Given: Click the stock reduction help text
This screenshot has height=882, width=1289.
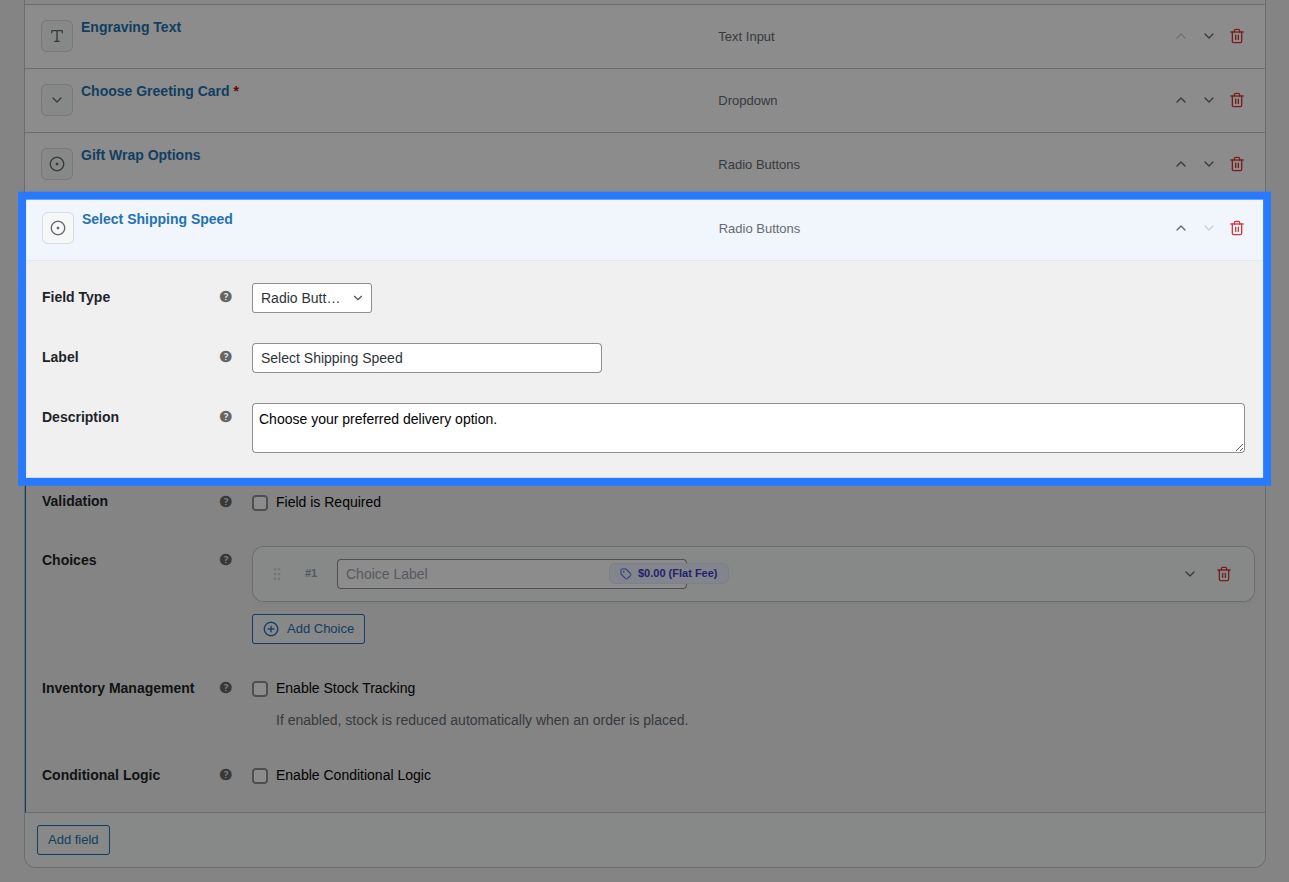Looking at the screenshot, I should coord(482,720).
